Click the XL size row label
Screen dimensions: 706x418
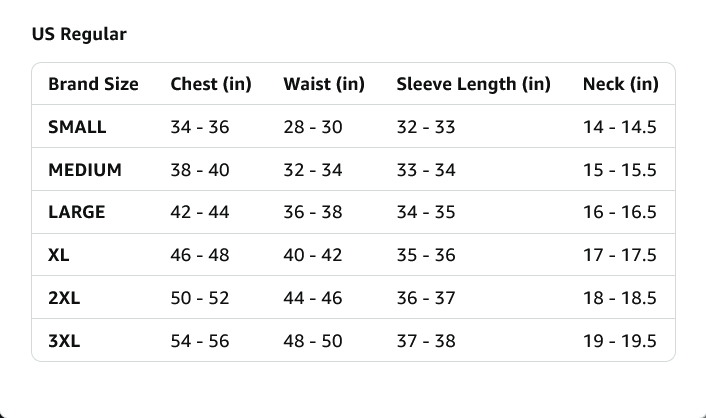(59, 255)
